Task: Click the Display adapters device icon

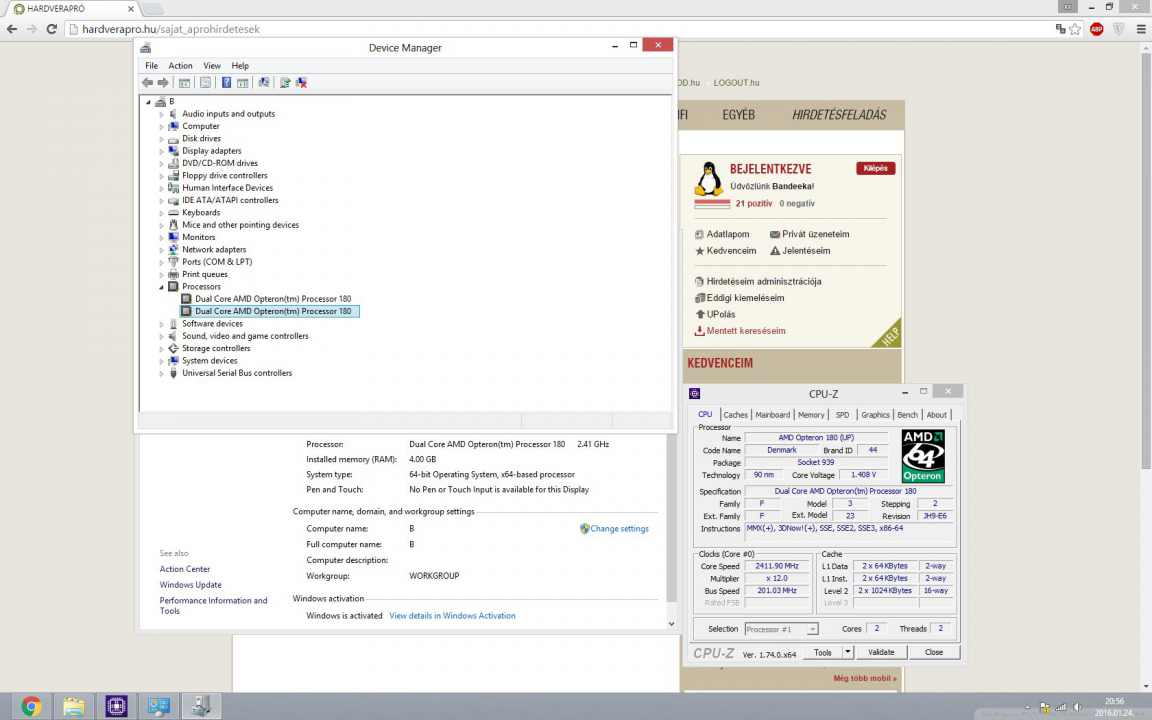Action: [173, 151]
